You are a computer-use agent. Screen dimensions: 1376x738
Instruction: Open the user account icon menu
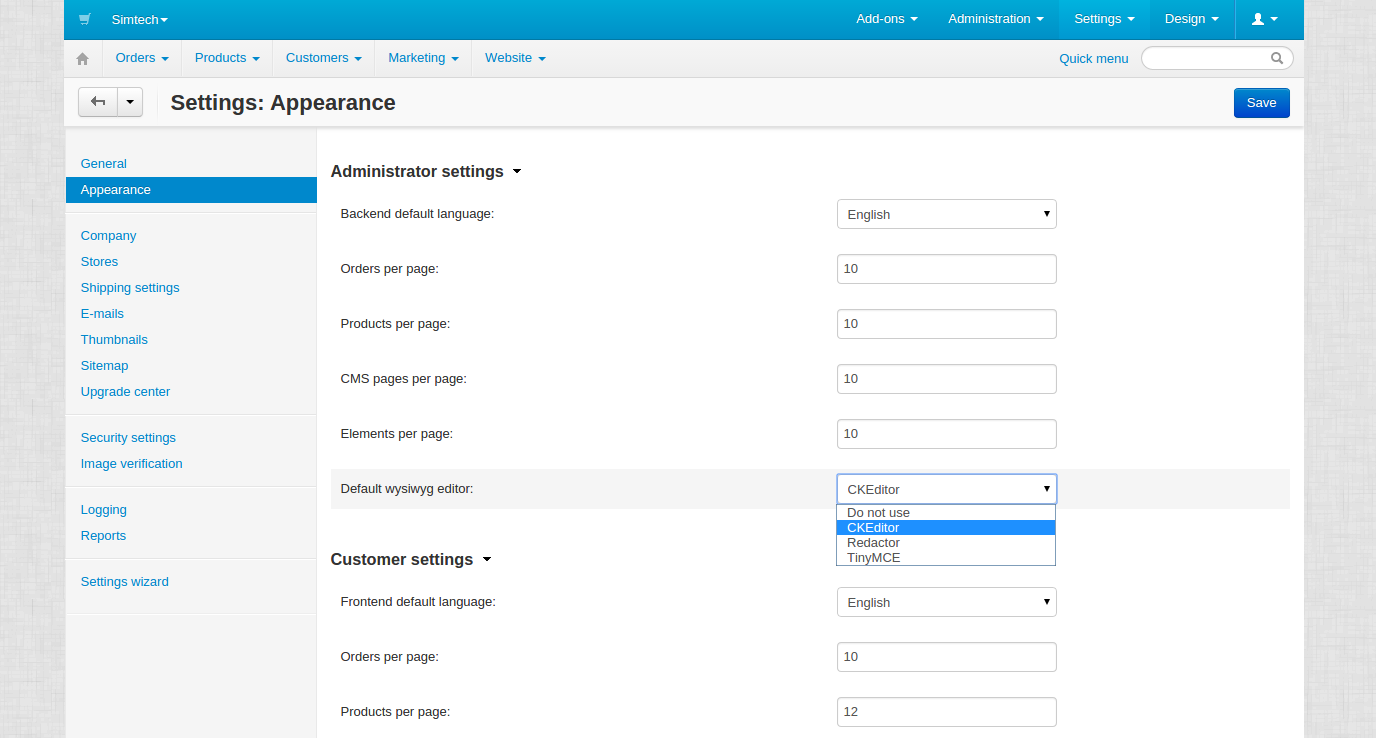[x=1264, y=19]
